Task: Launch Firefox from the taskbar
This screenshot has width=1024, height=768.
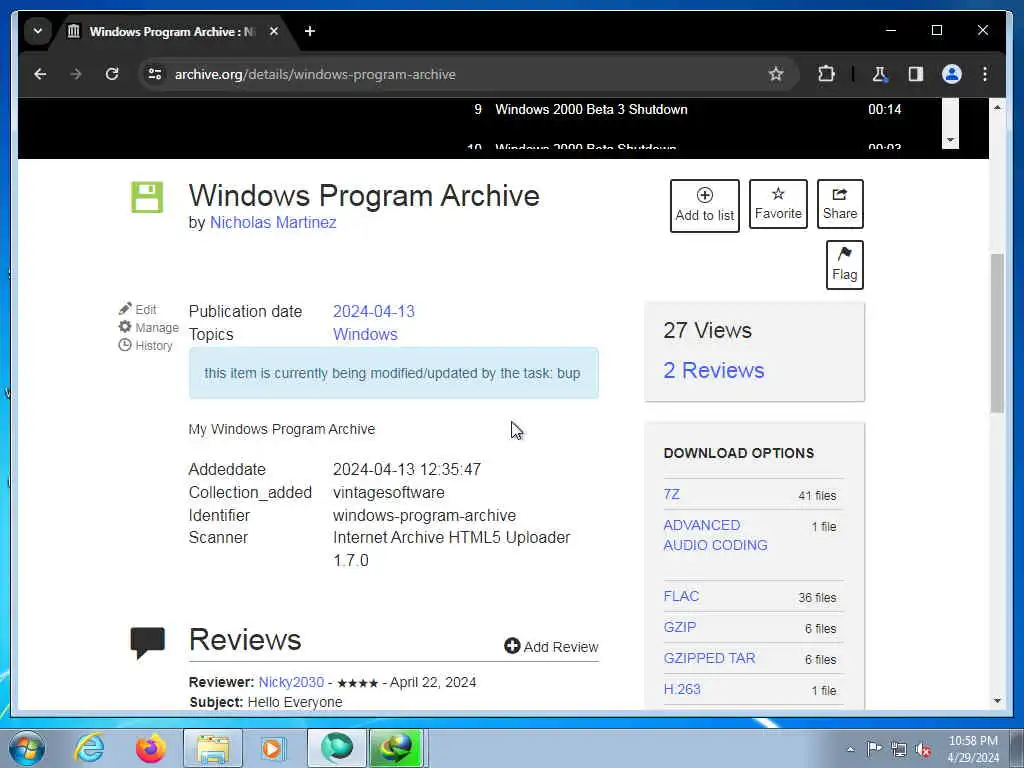Action: tap(151, 748)
